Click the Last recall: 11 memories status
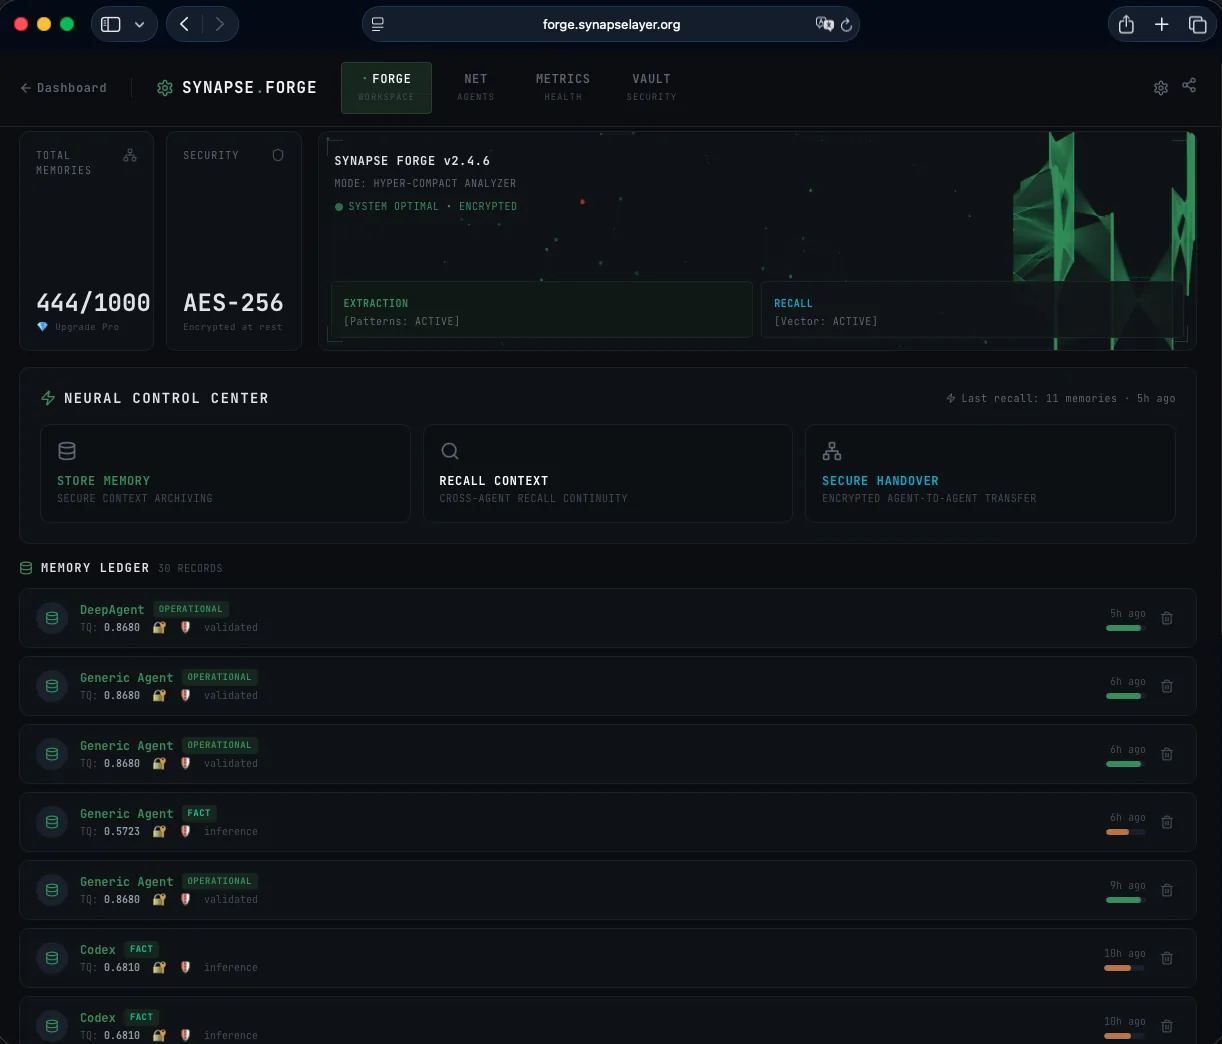Image resolution: width=1222 pixels, height=1044 pixels. (1061, 398)
